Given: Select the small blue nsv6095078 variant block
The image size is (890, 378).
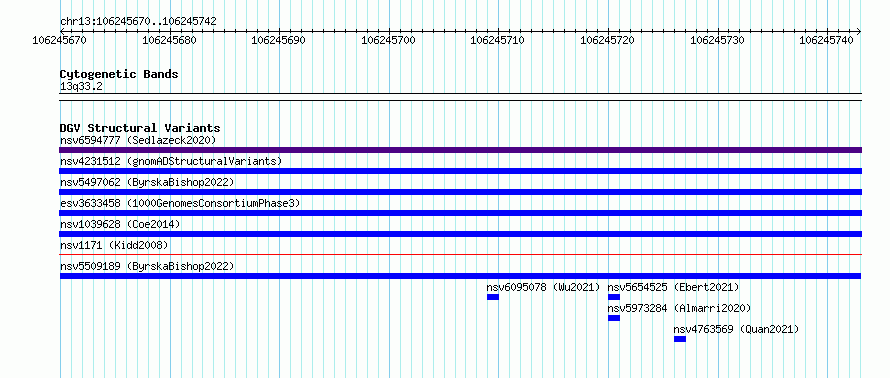Looking at the screenshot, I should [x=493, y=297].
